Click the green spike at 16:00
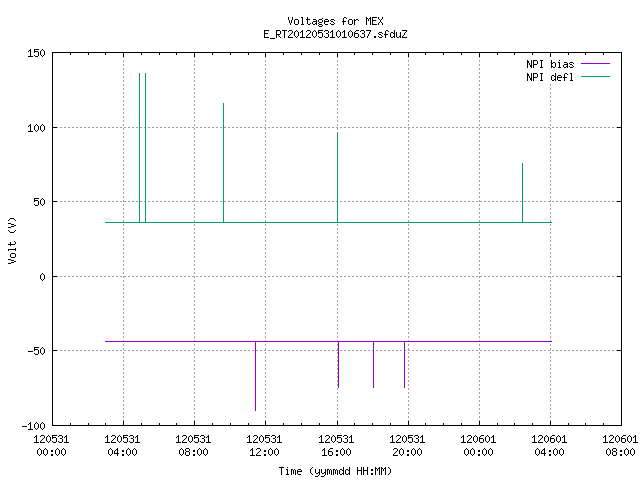Screen dimensions: 640x480 (x=337, y=178)
